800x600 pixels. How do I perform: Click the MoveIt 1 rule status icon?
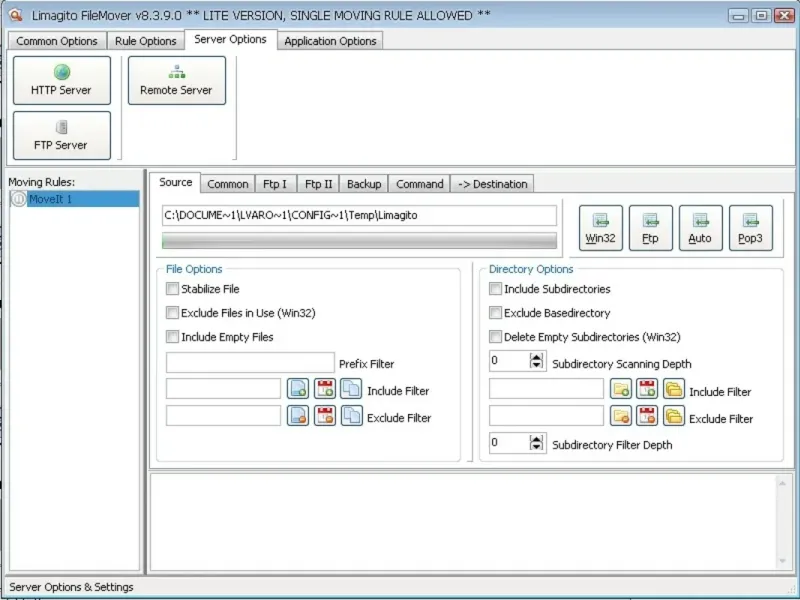19,199
